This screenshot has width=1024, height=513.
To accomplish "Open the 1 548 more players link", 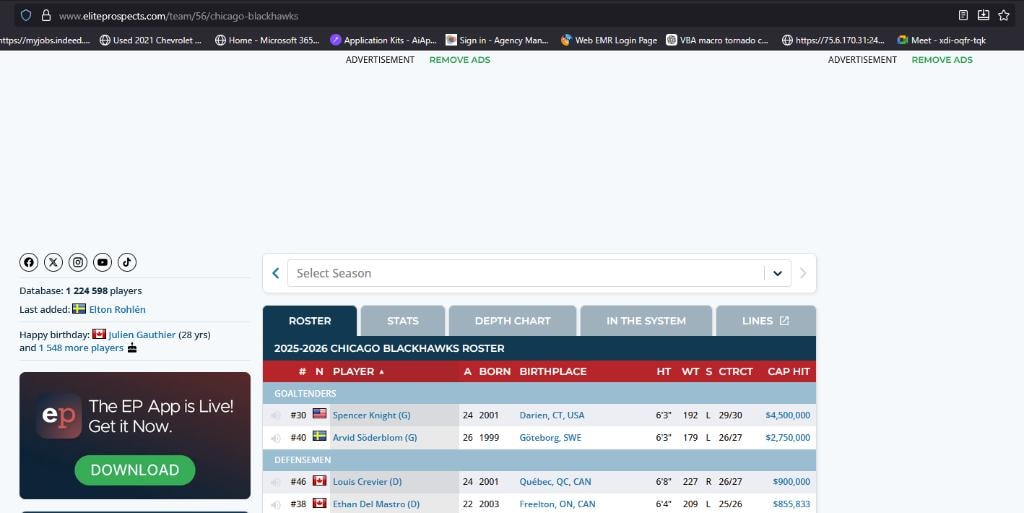I will 81,348.
